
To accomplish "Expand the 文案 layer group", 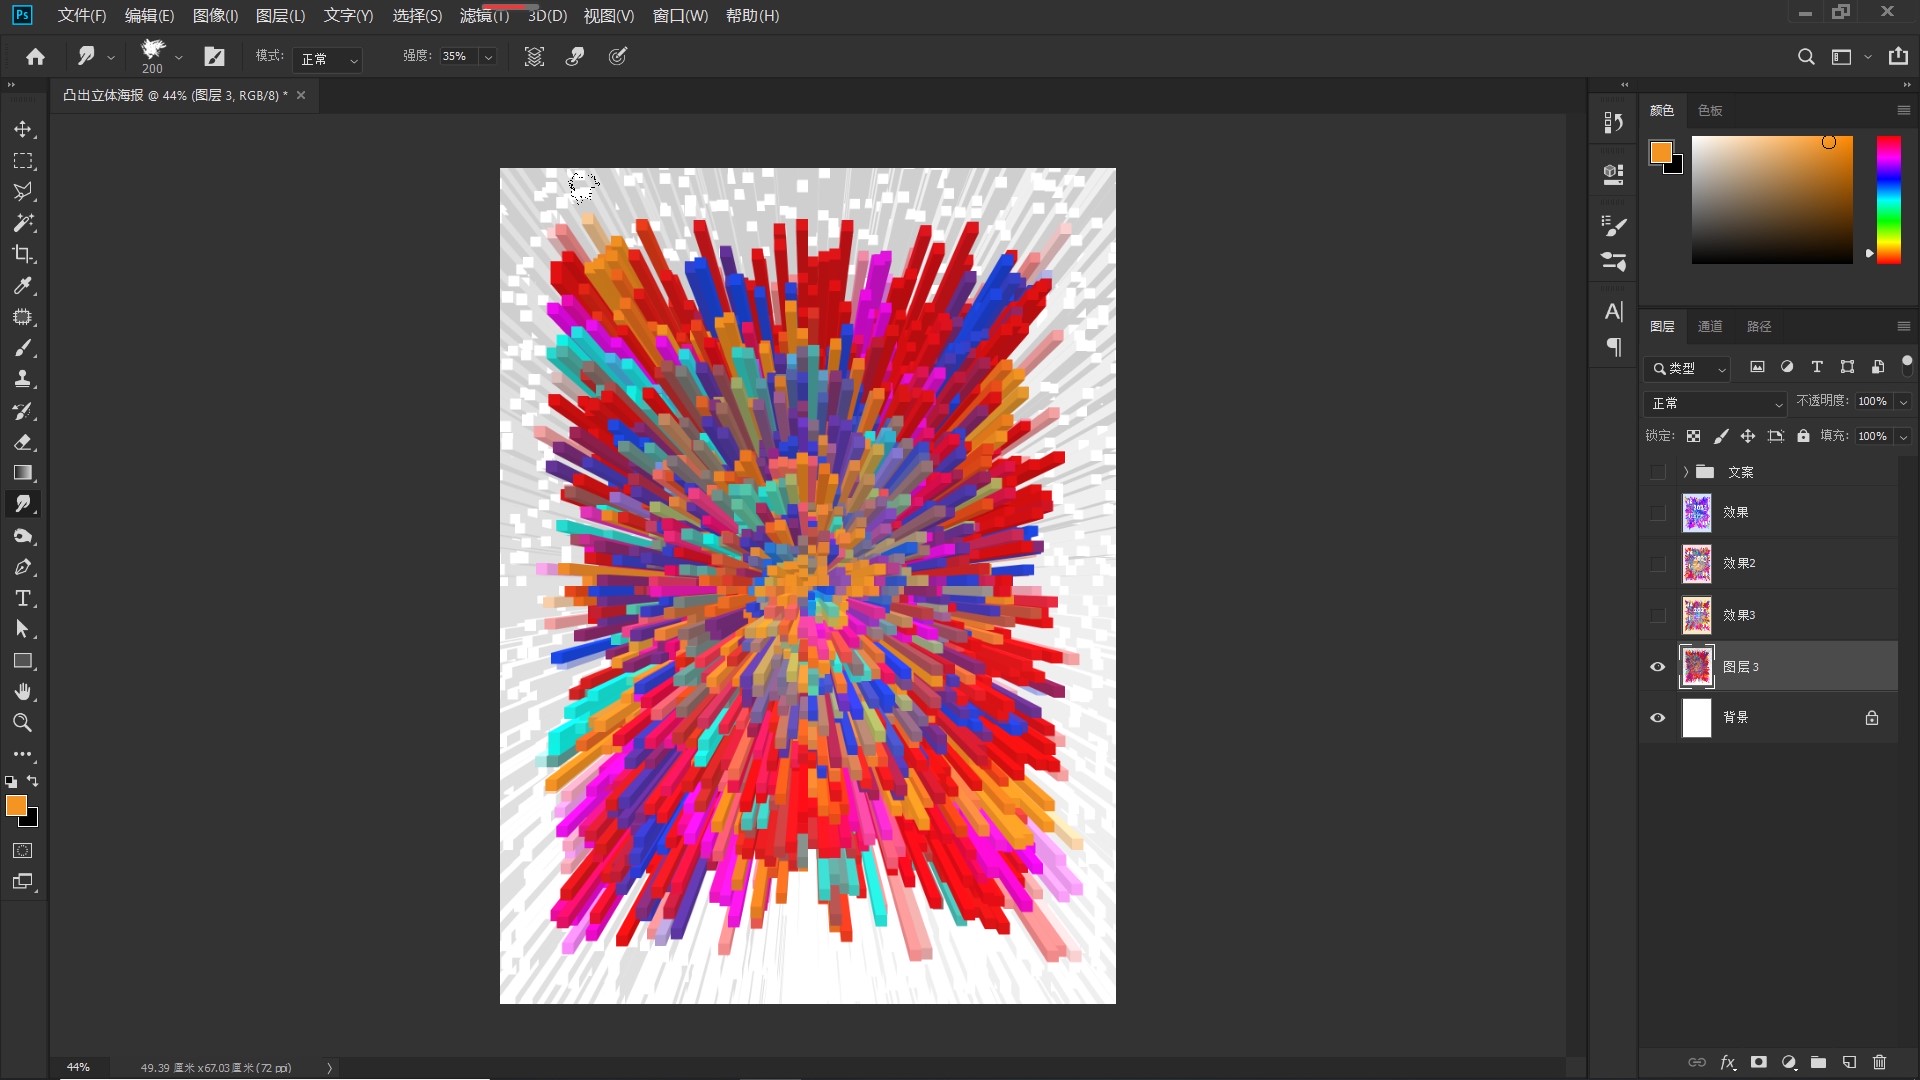I will tap(1685, 472).
